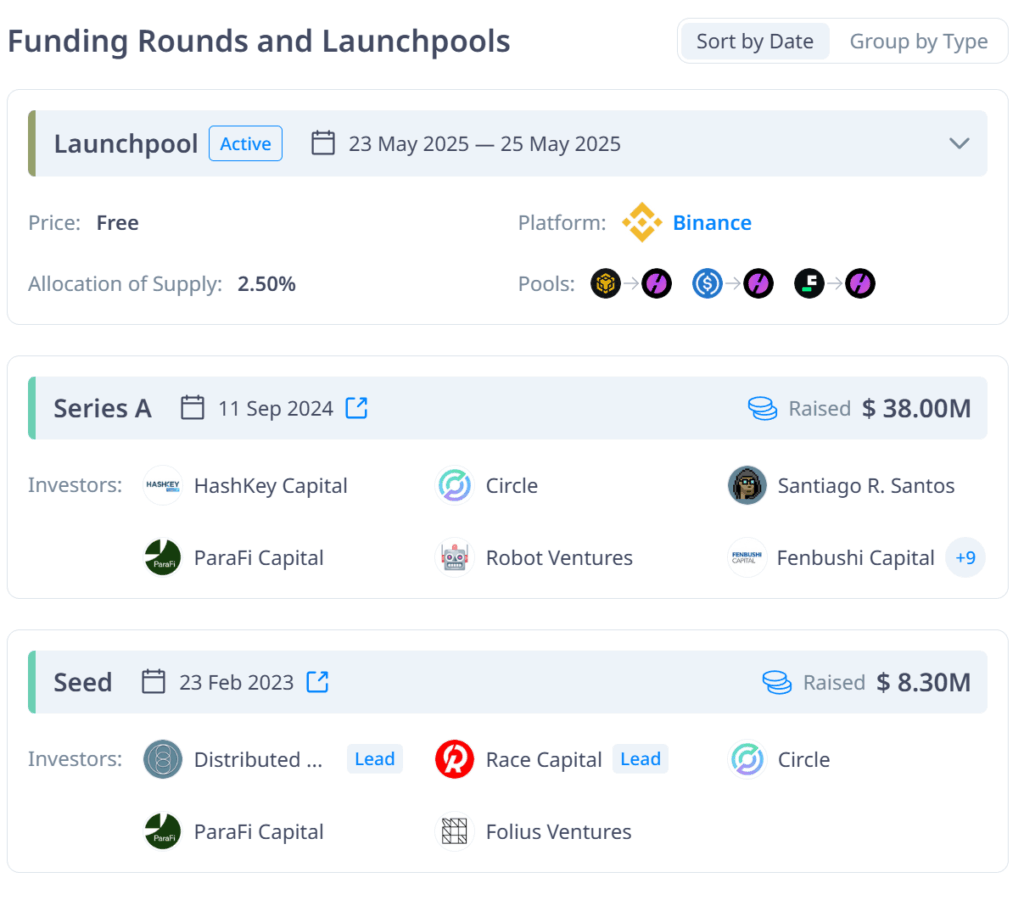Screen dimensions: 1024x917
Task: Open Fenbushi Capital investor page
Action: (x=856, y=557)
